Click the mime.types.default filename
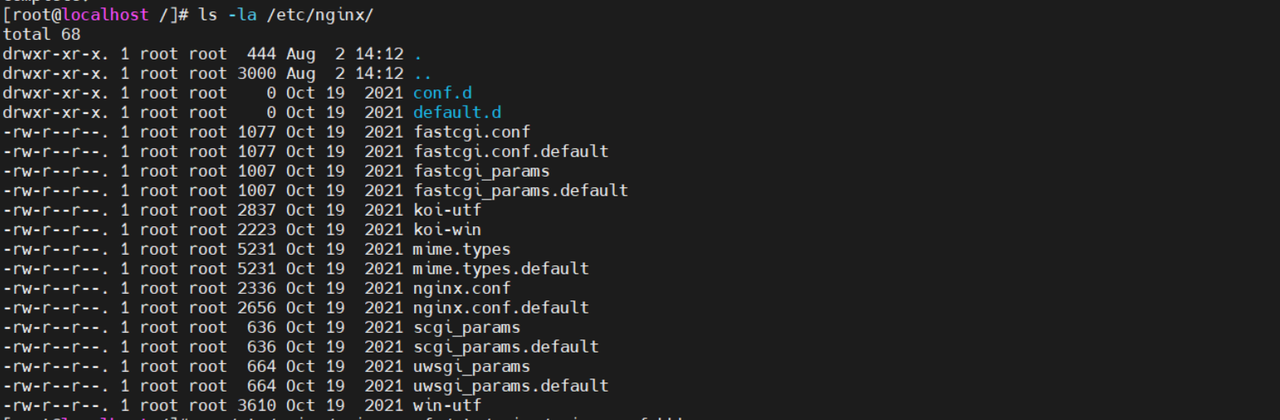The width and height of the screenshot is (1280, 420). click(x=501, y=268)
